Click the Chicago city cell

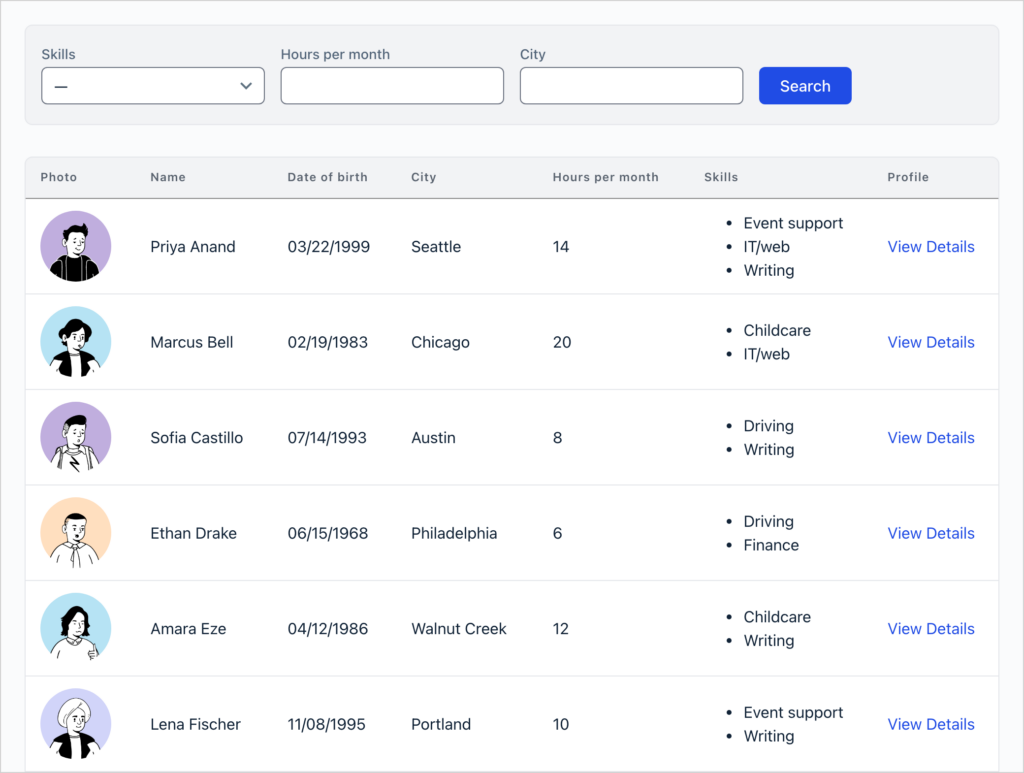(440, 342)
